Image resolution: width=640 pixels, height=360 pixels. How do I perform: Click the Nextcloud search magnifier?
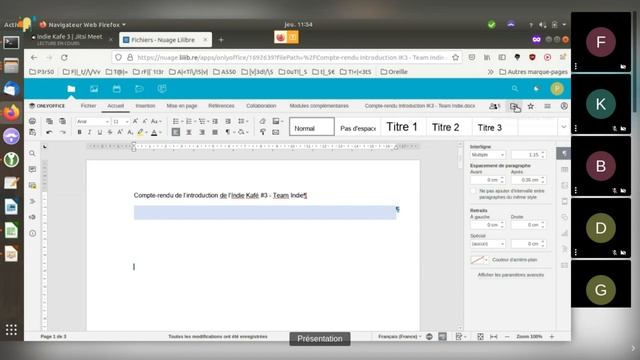coord(515,89)
